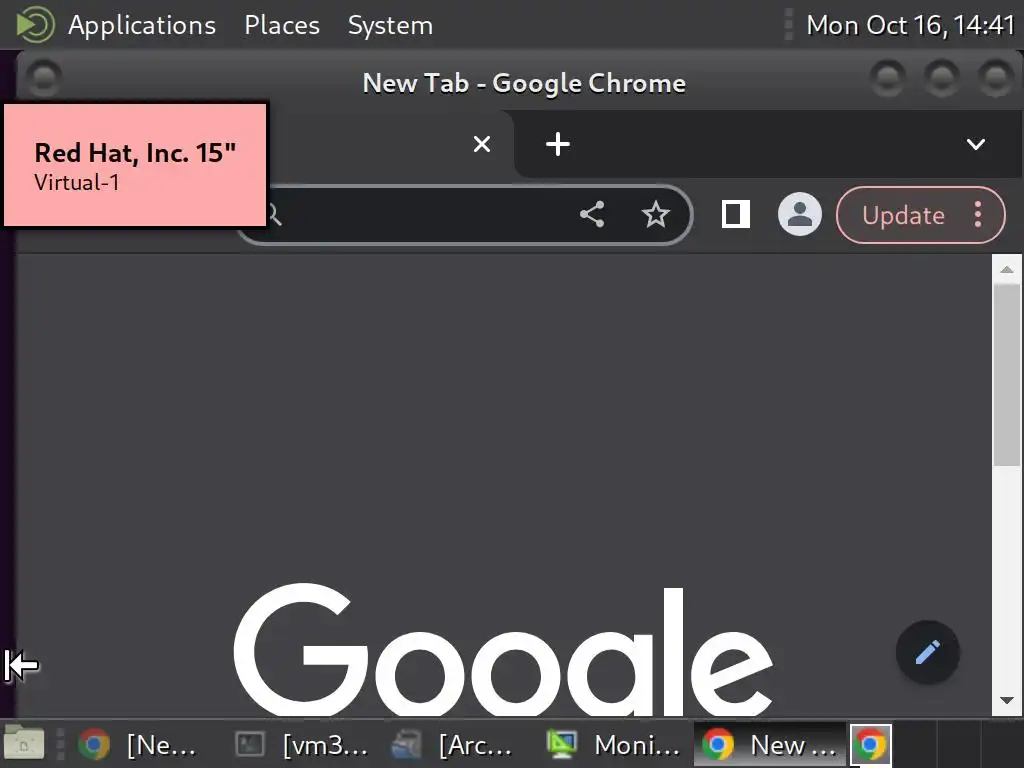Click the show desktop icon in the bottom panel
This screenshot has width=1024, height=768.
[x=24, y=743]
